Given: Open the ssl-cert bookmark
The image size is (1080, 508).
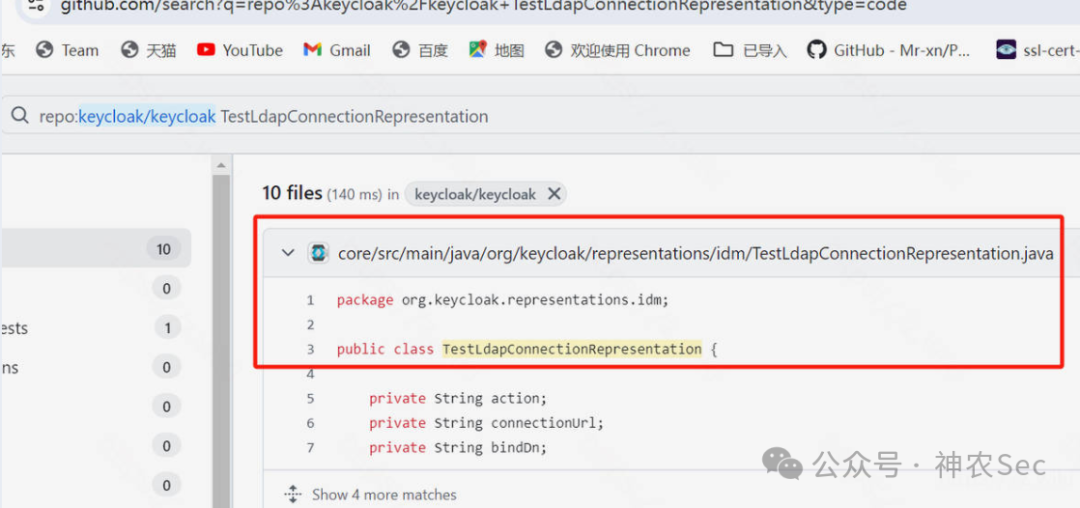Looking at the screenshot, I should [1037, 50].
